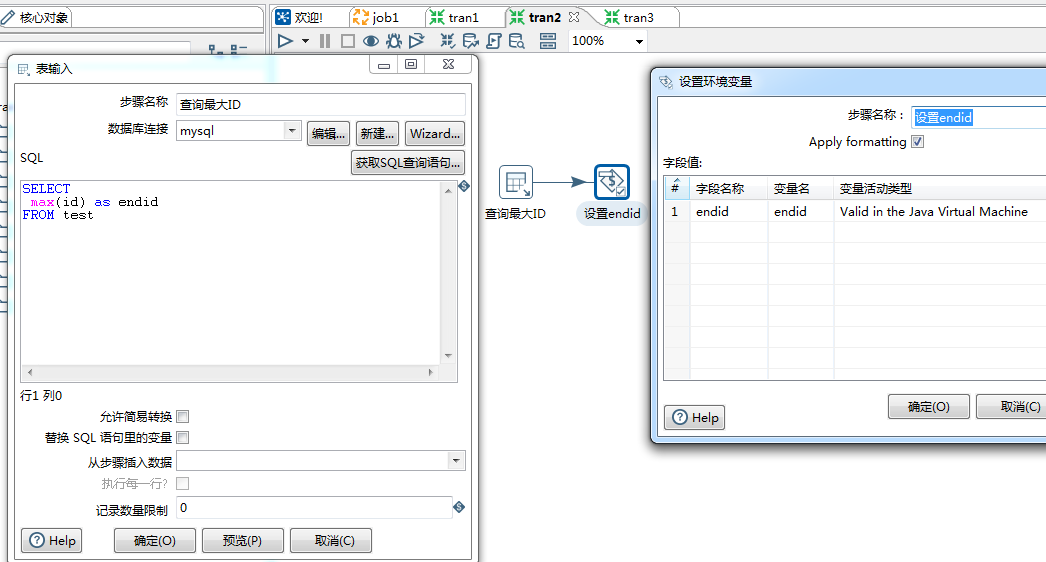The image size is (1046, 562).
Task: Run database impact analysis
Action: (x=470, y=41)
